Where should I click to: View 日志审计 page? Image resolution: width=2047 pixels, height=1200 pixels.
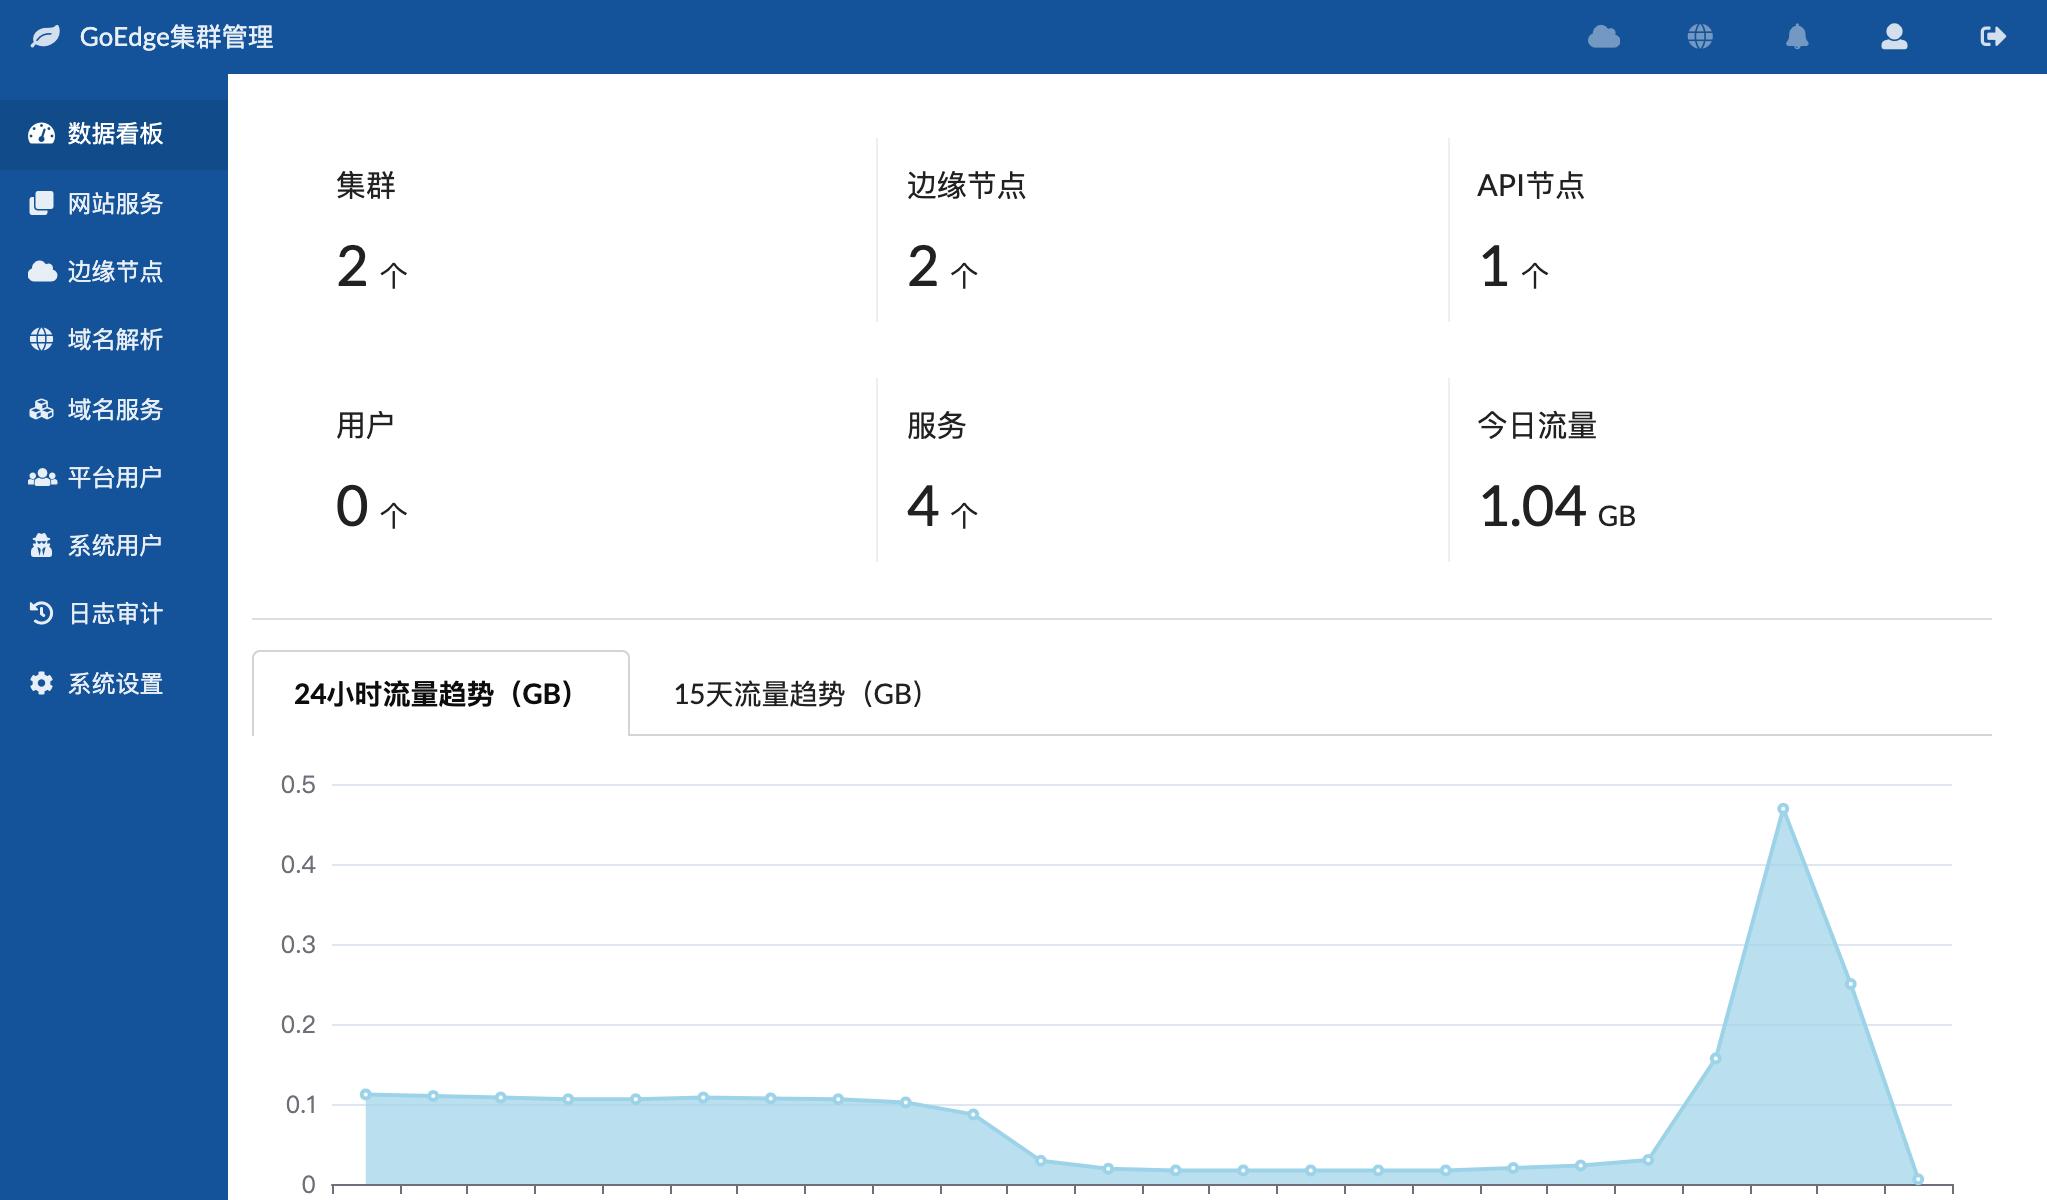(x=114, y=613)
